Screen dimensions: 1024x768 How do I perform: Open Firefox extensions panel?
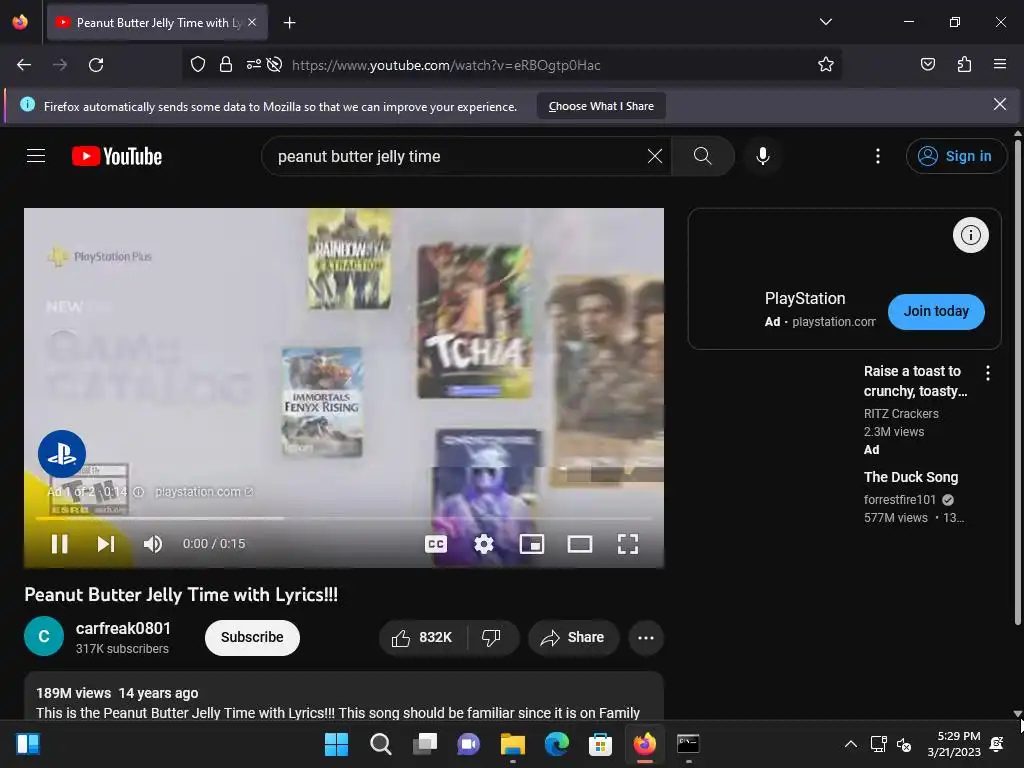click(964, 64)
